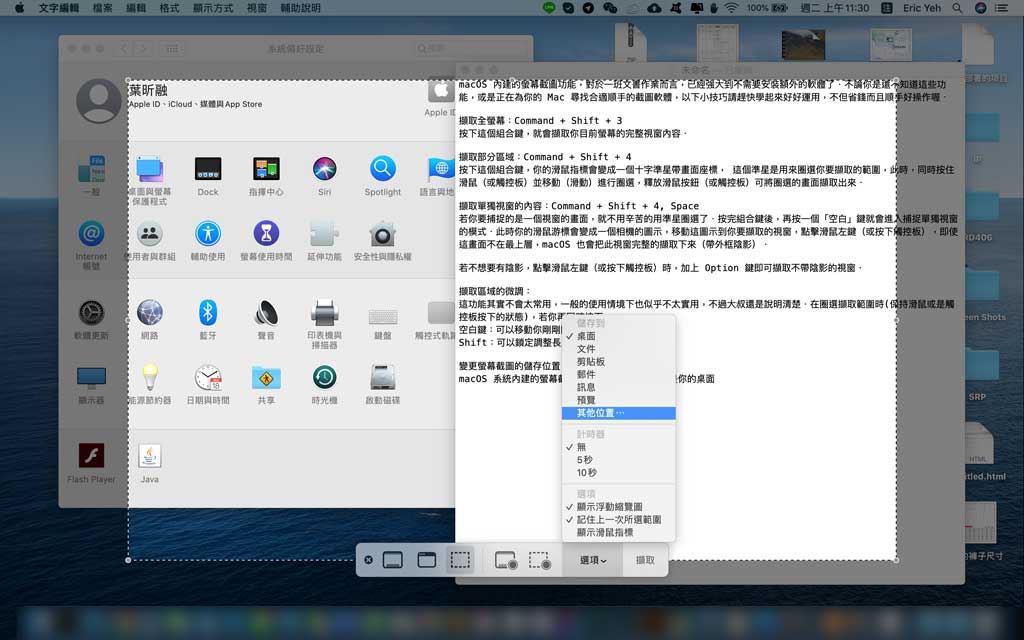Click the Wi-Fi status icon in menu bar
The height and width of the screenshot is (640, 1024).
pos(731,8)
